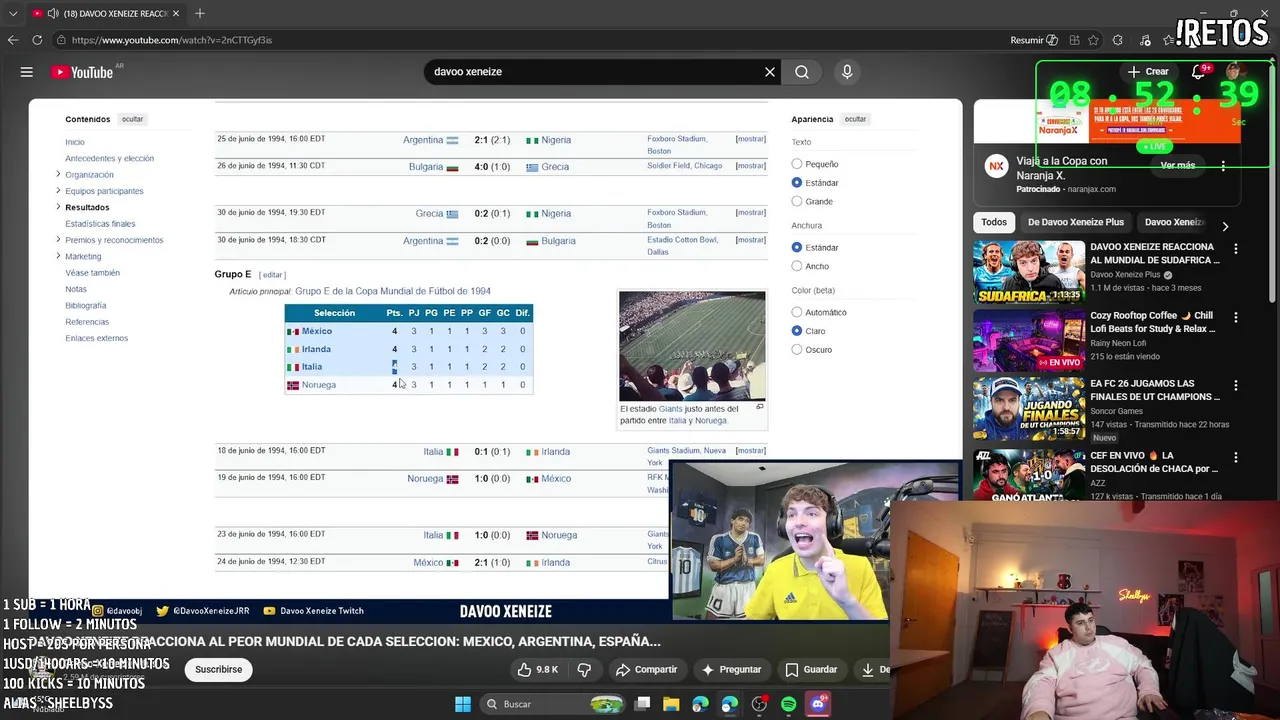The image size is (1280, 720).
Task: Click the Ver más ad button
Action: [1178, 165]
